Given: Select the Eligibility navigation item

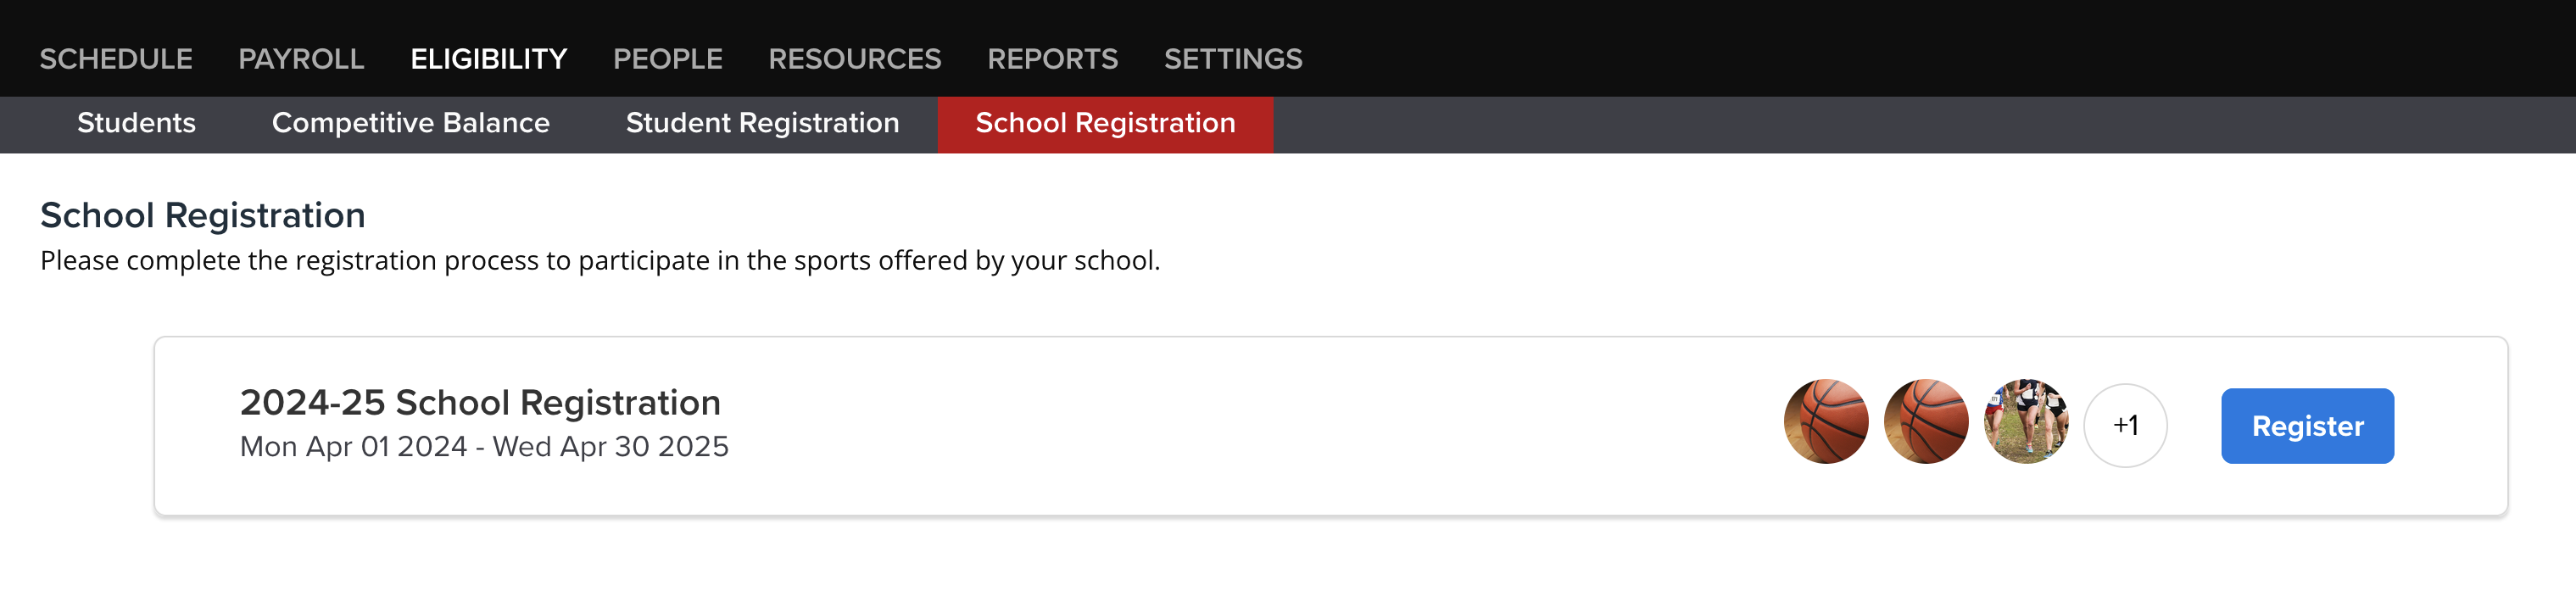Looking at the screenshot, I should pyautogui.click(x=489, y=59).
